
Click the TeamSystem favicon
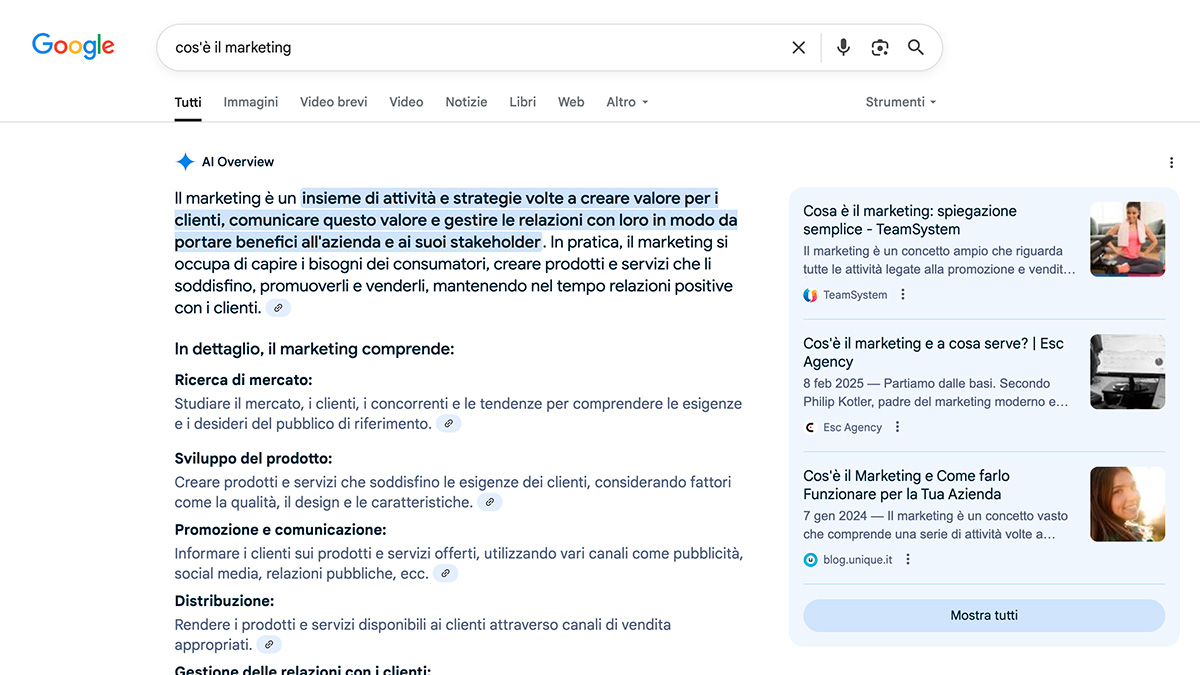810,295
